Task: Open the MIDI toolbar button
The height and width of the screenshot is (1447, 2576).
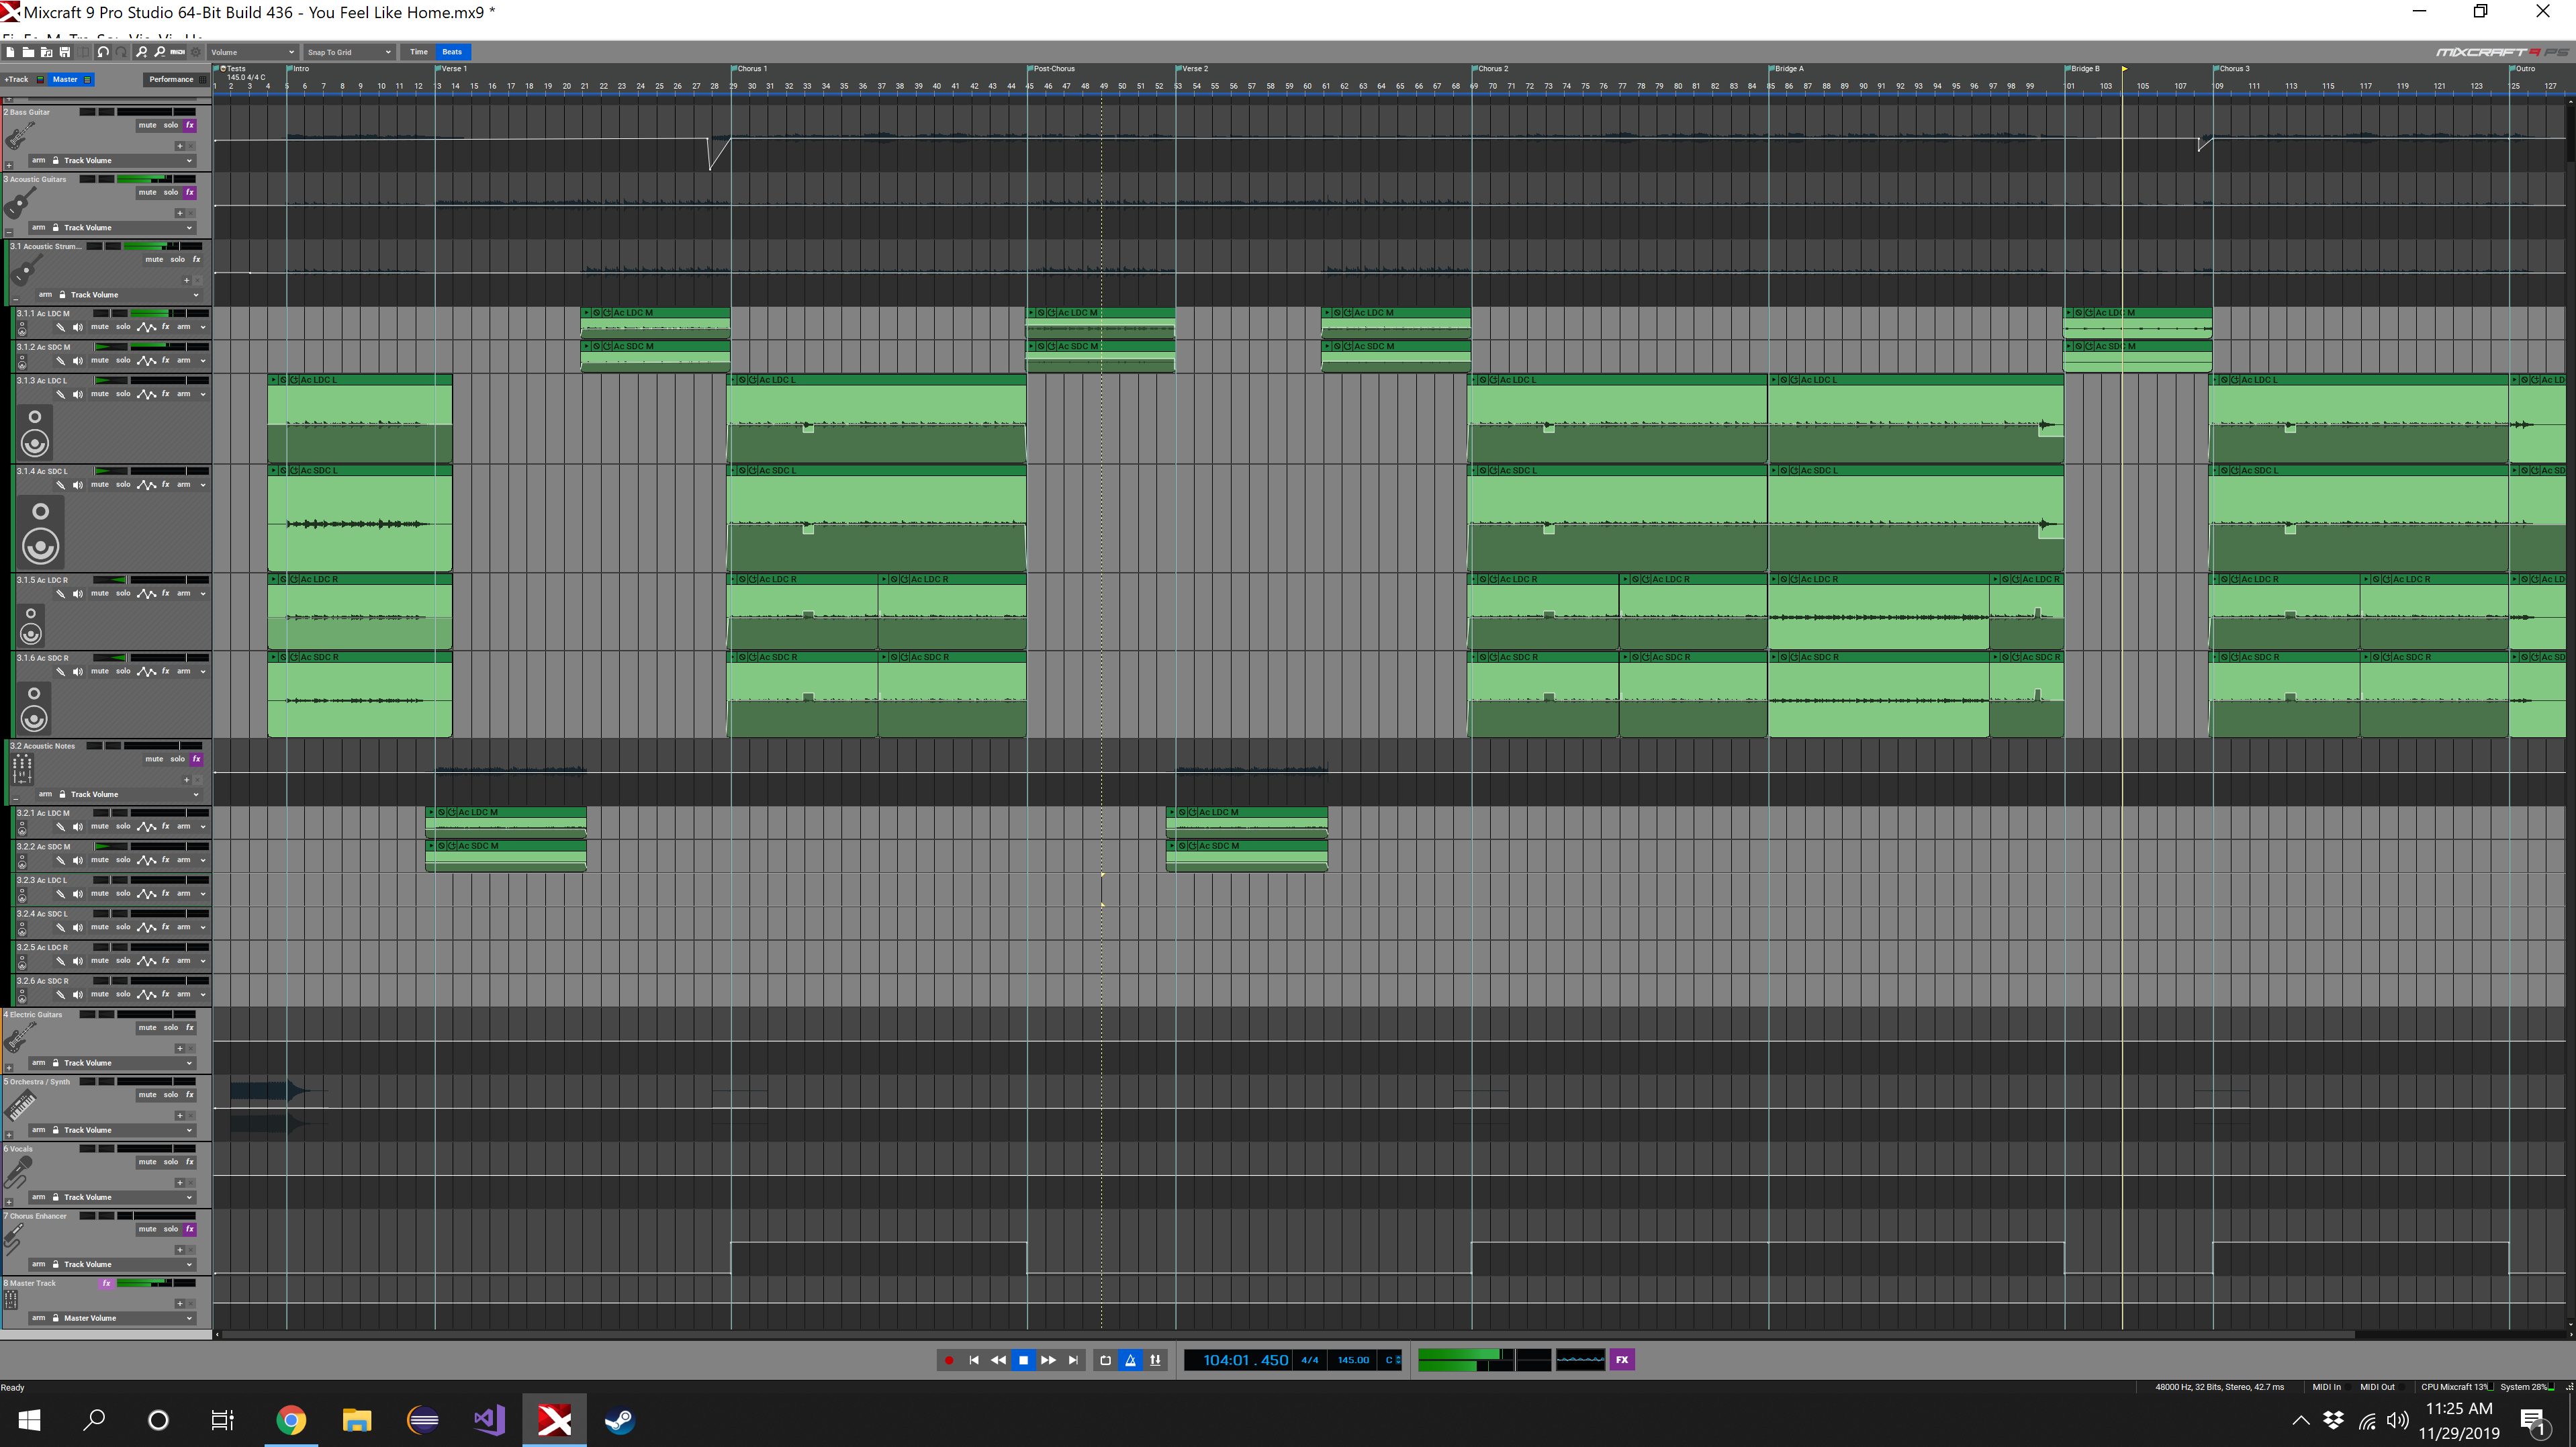Action: (x=177, y=52)
